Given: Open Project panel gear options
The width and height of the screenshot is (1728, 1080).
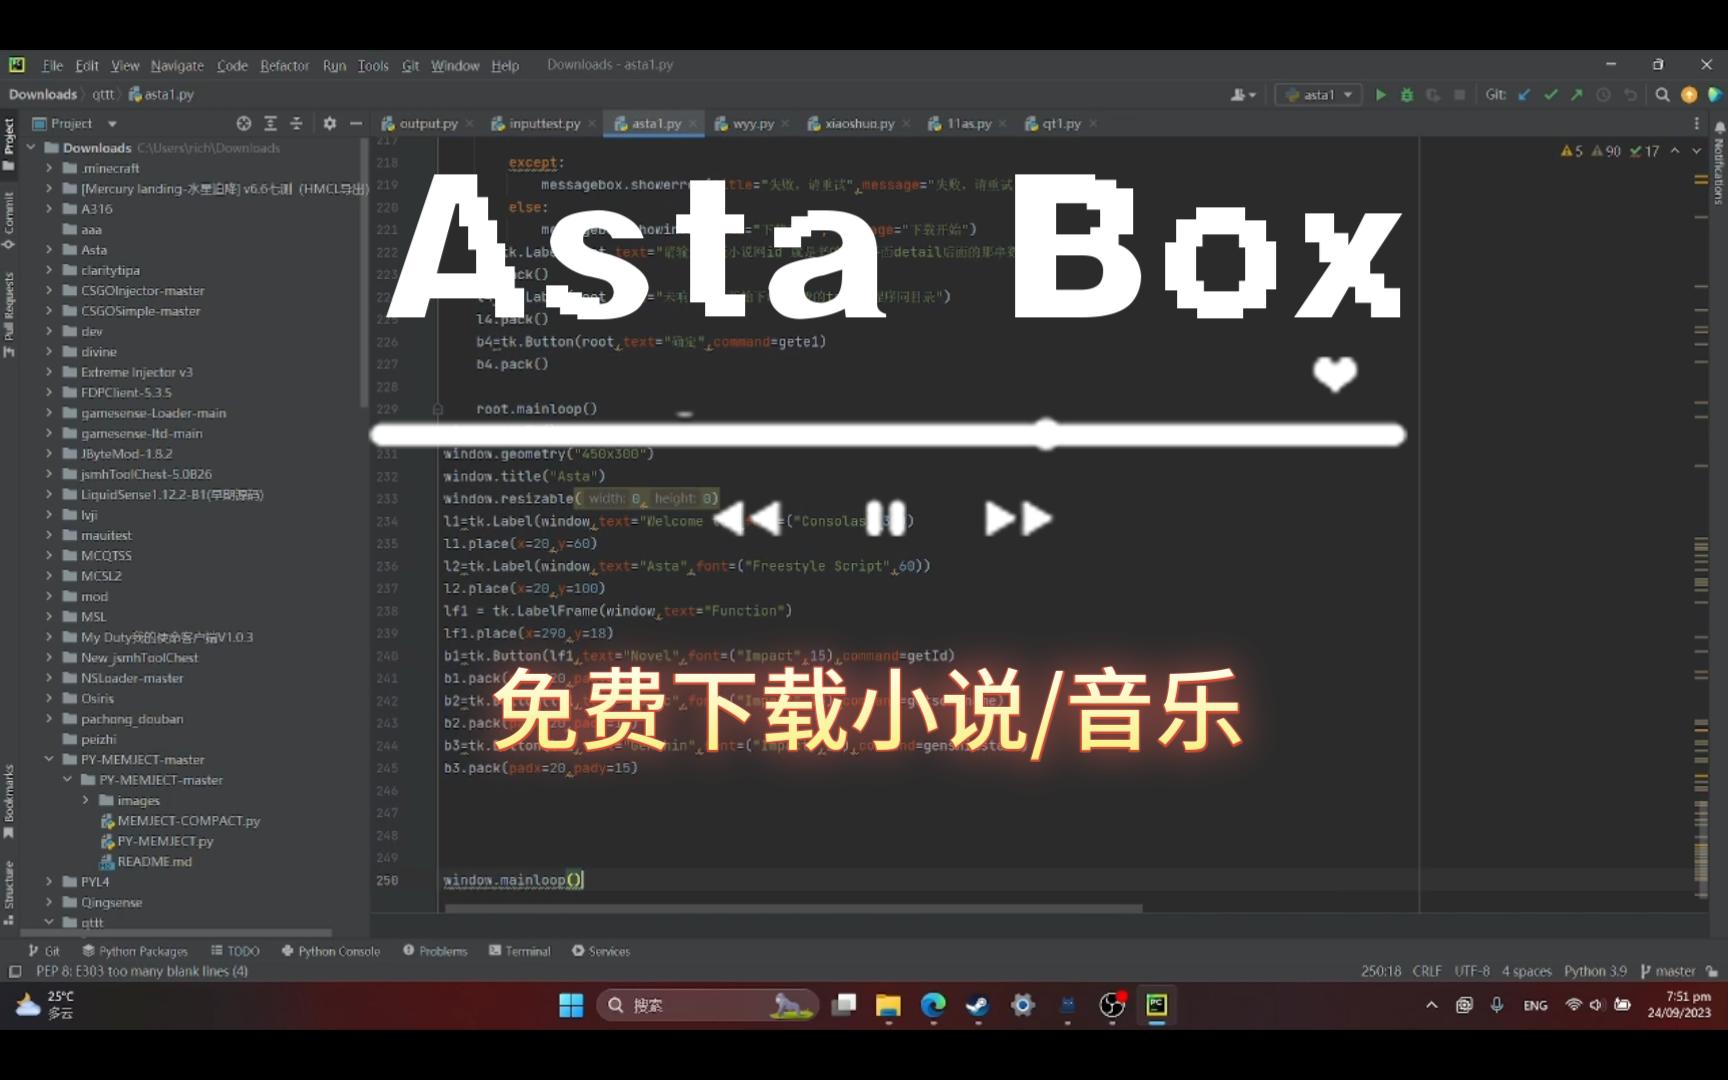Looking at the screenshot, I should pyautogui.click(x=330, y=123).
